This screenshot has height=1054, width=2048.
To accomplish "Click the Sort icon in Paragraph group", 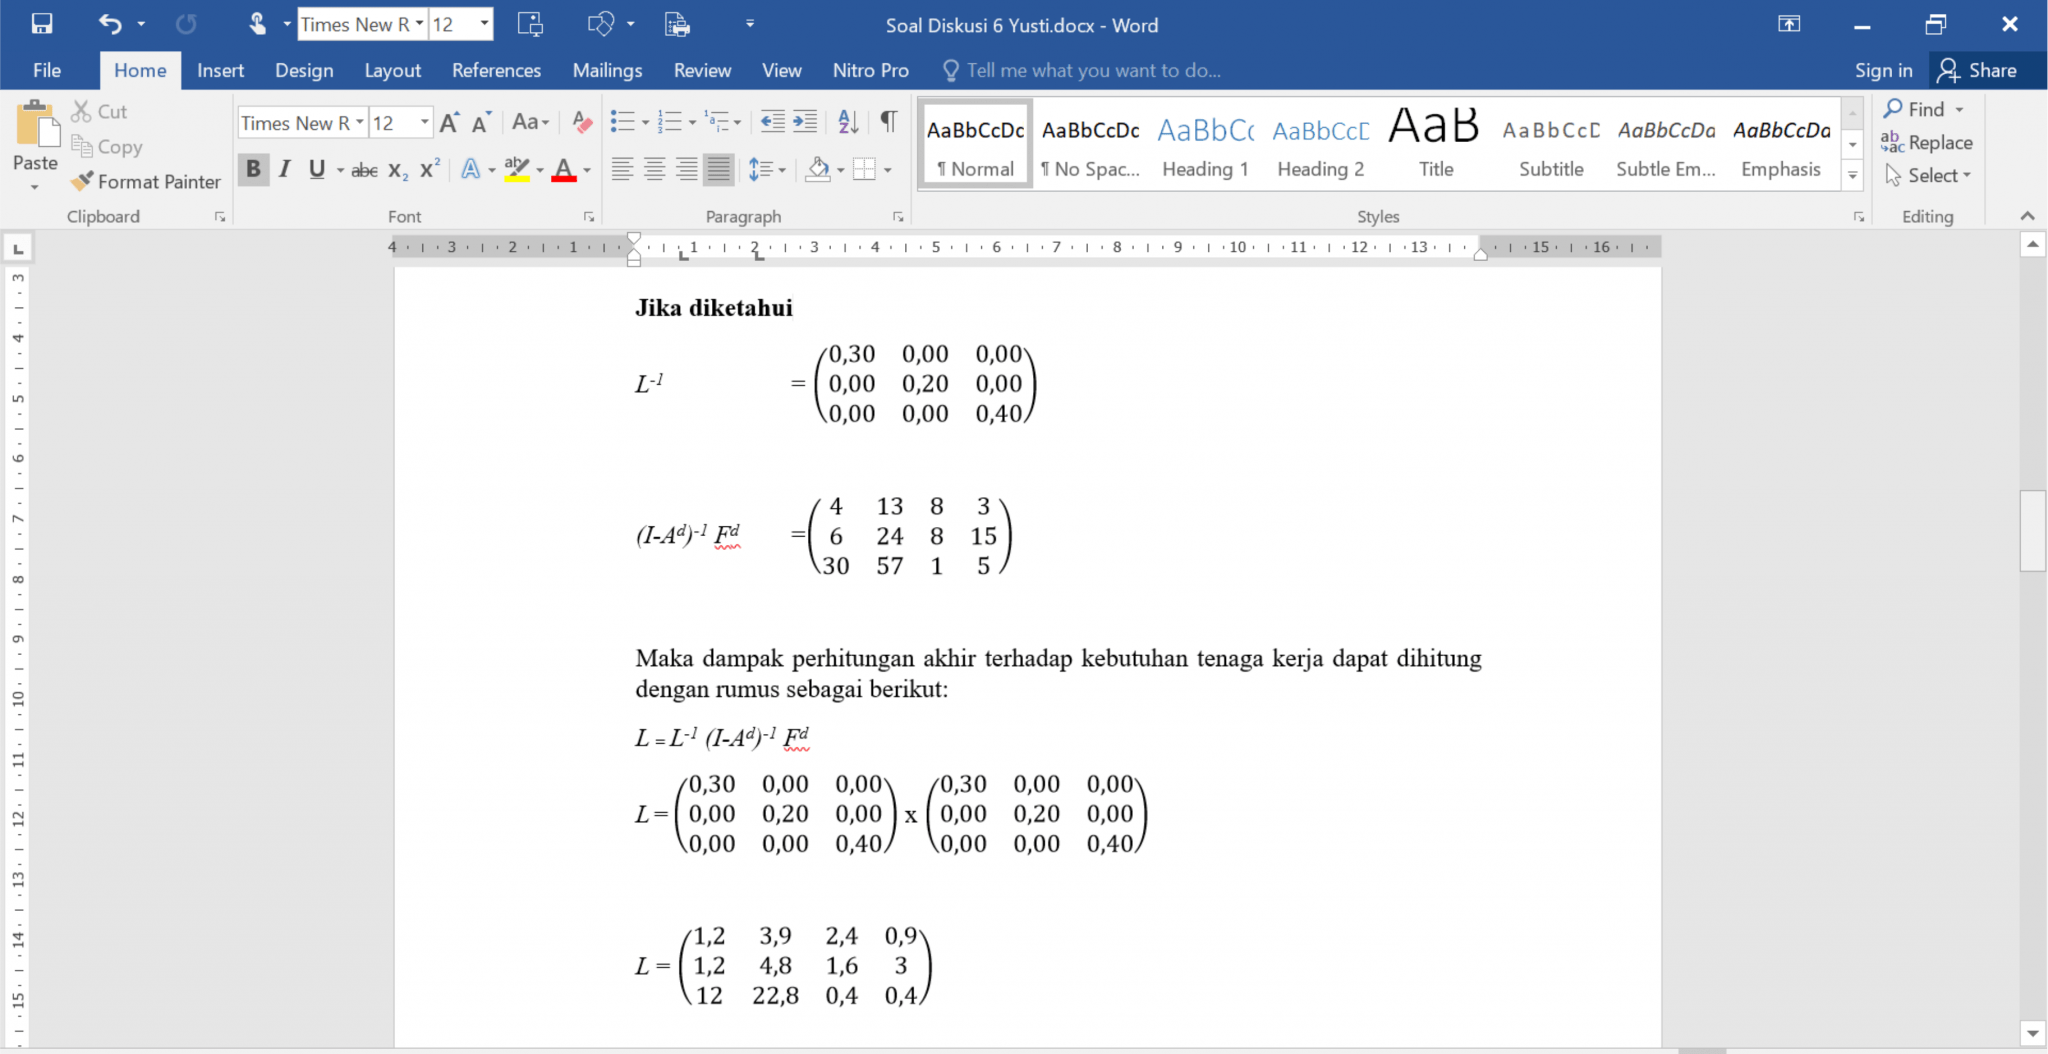I will coord(848,121).
